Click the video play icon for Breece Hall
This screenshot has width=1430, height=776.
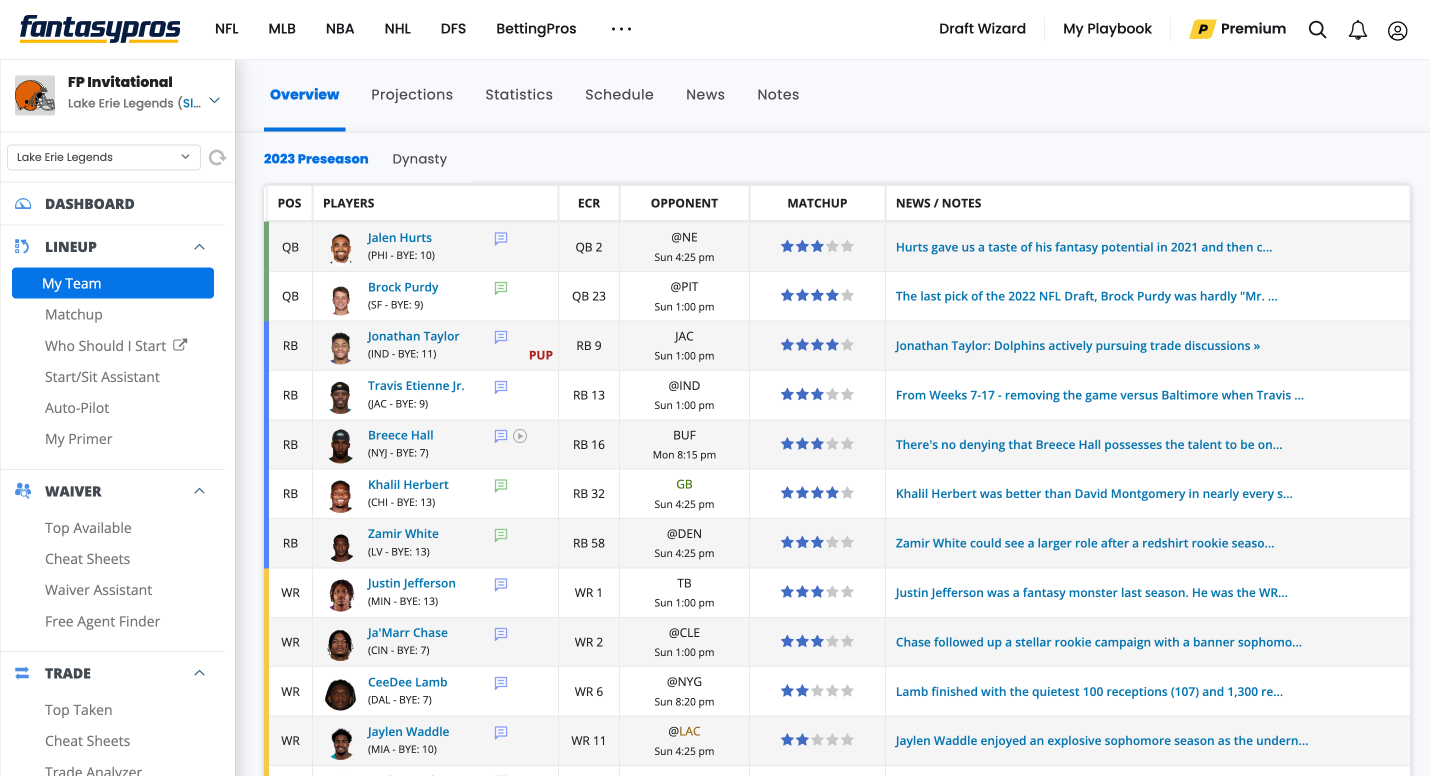pos(520,436)
